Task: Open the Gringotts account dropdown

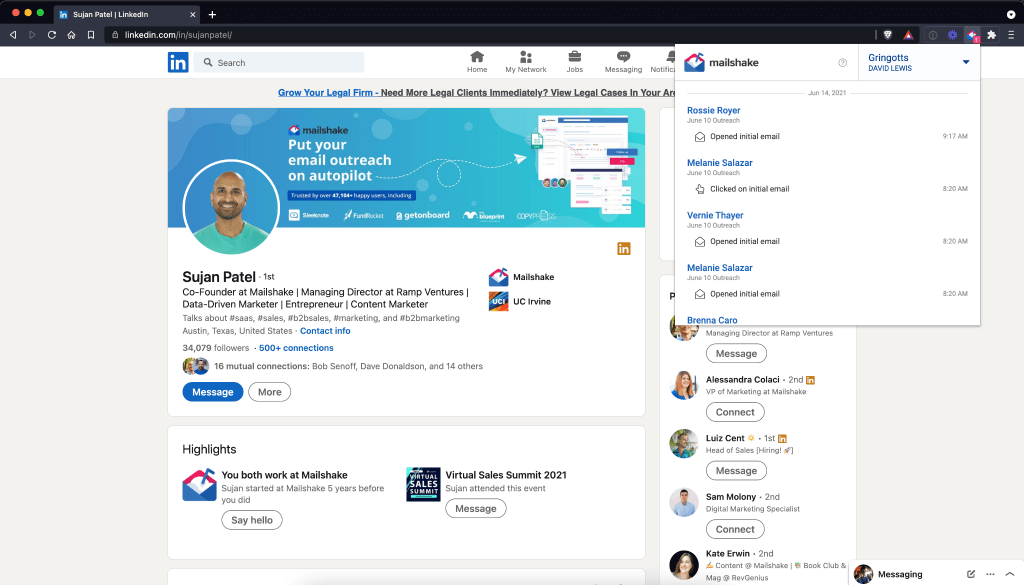Action: click(919, 62)
